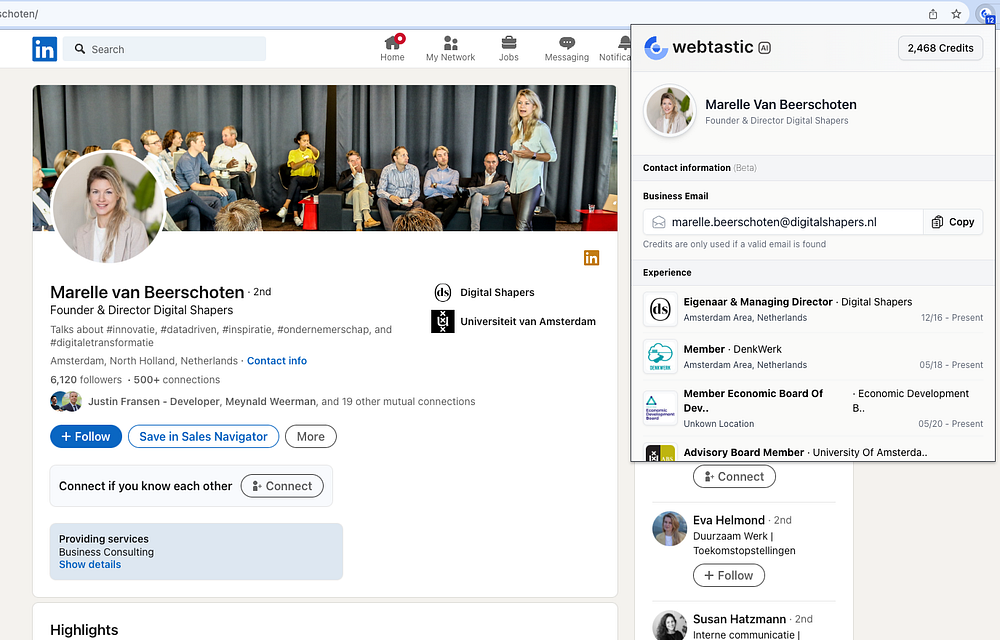This screenshot has width=1000, height=640.
Task: Follow Marelle van Beerschoten
Action: click(86, 437)
